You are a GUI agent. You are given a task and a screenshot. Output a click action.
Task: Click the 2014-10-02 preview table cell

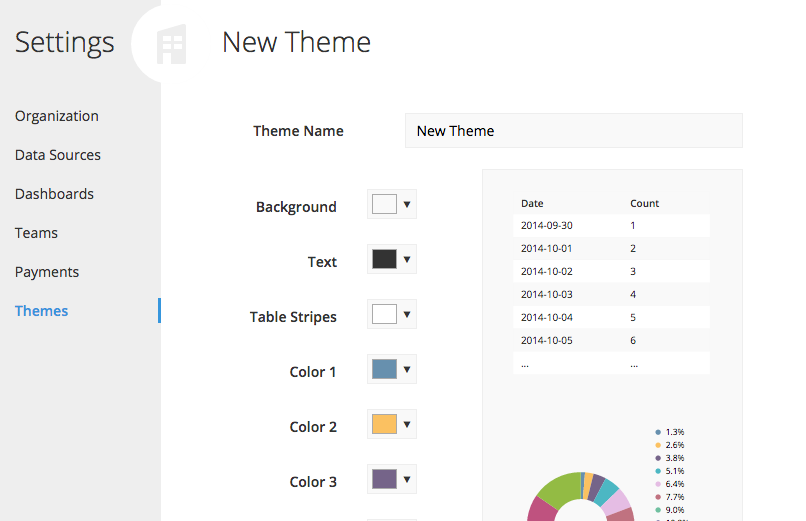coord(546,271)
